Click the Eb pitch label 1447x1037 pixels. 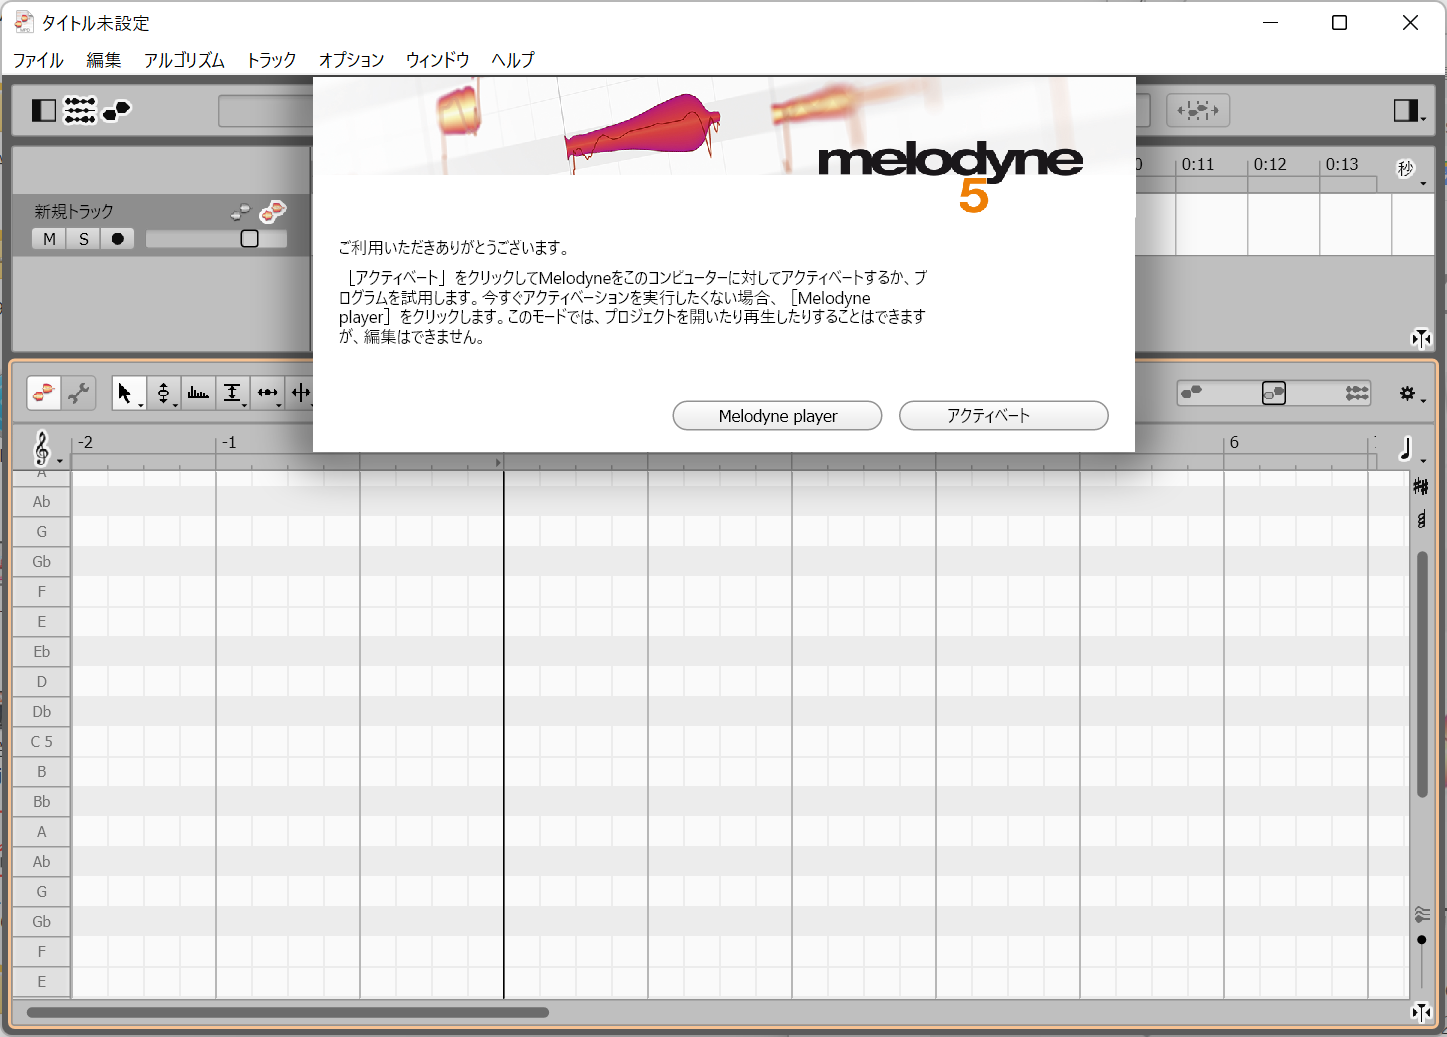[41, 652]
